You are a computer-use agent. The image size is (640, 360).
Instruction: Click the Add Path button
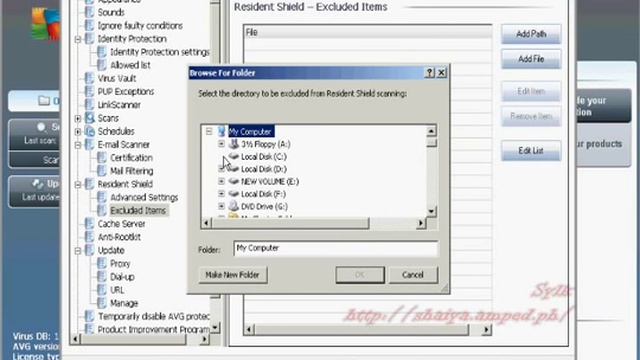531,34
